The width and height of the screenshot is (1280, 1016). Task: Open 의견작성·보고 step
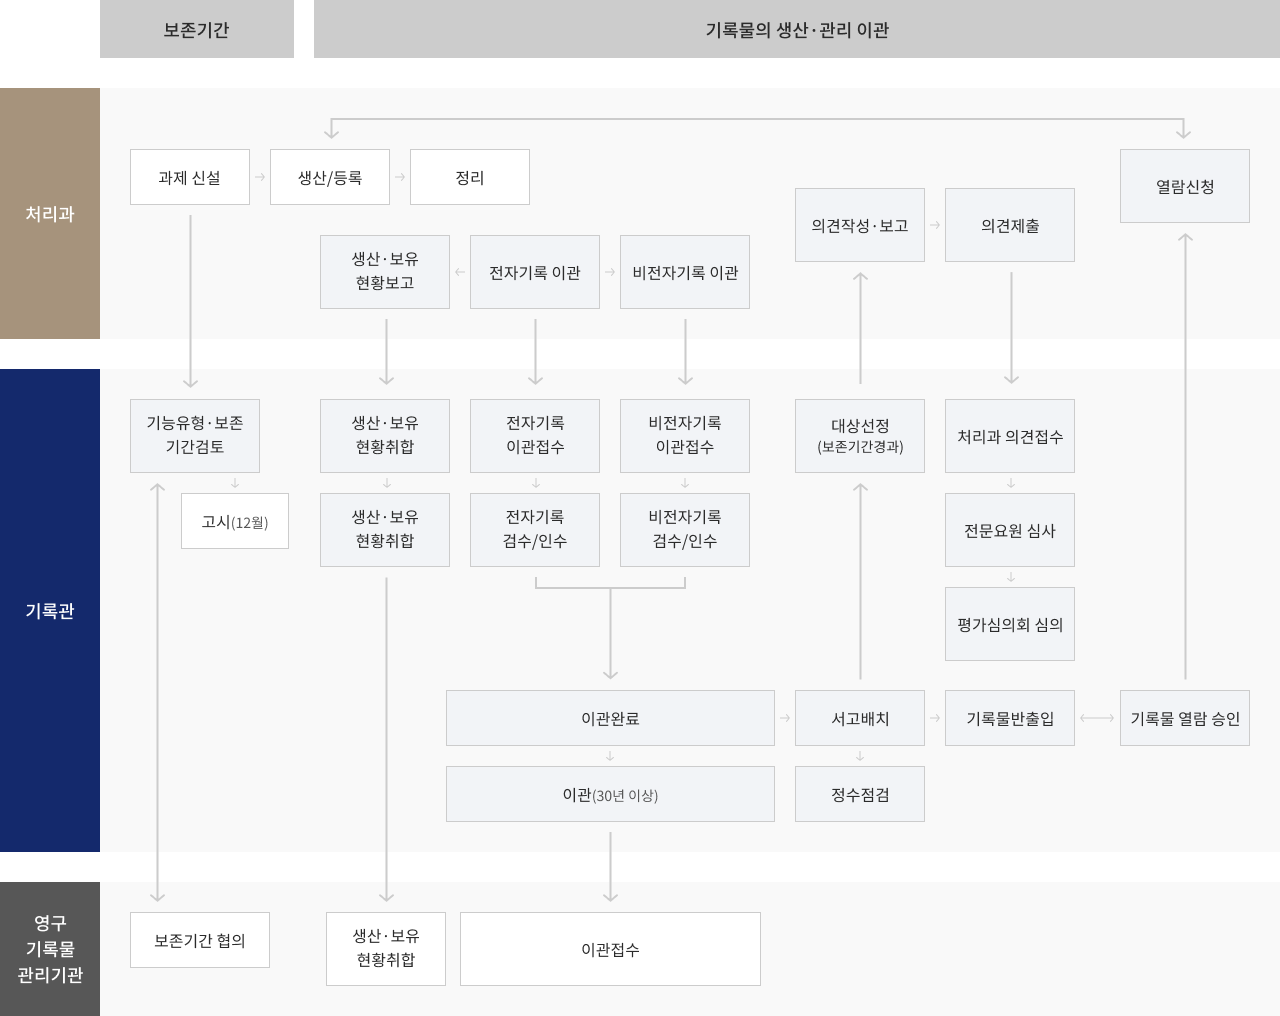(x=860, y=225)
